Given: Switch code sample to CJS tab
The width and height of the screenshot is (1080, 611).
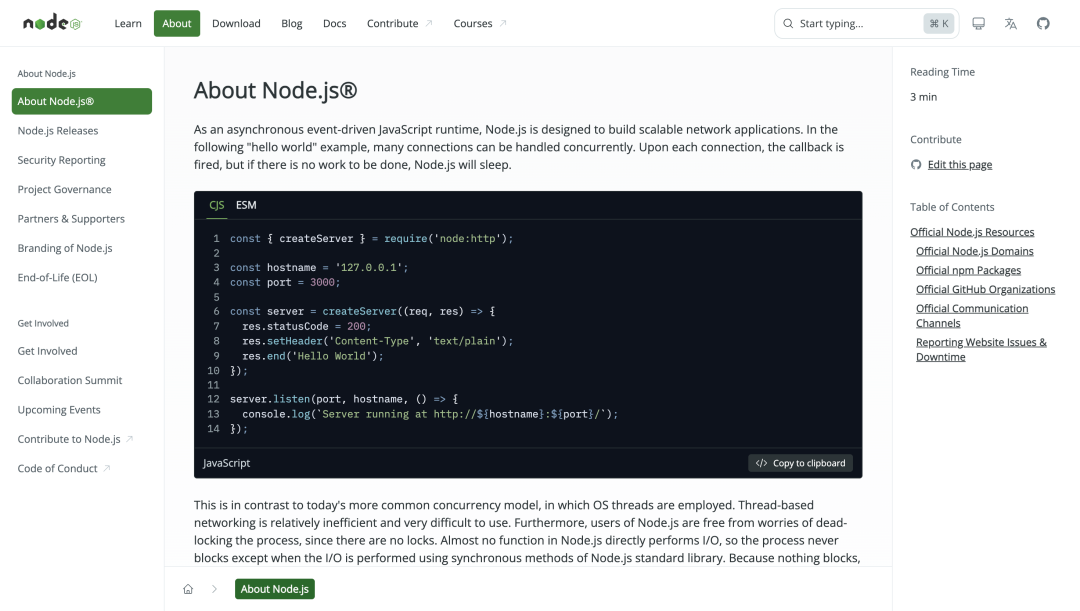Looking at the screenshot, I should (216, 205).
